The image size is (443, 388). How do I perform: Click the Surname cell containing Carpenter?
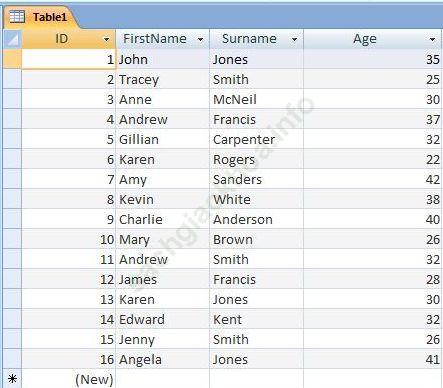256,139
